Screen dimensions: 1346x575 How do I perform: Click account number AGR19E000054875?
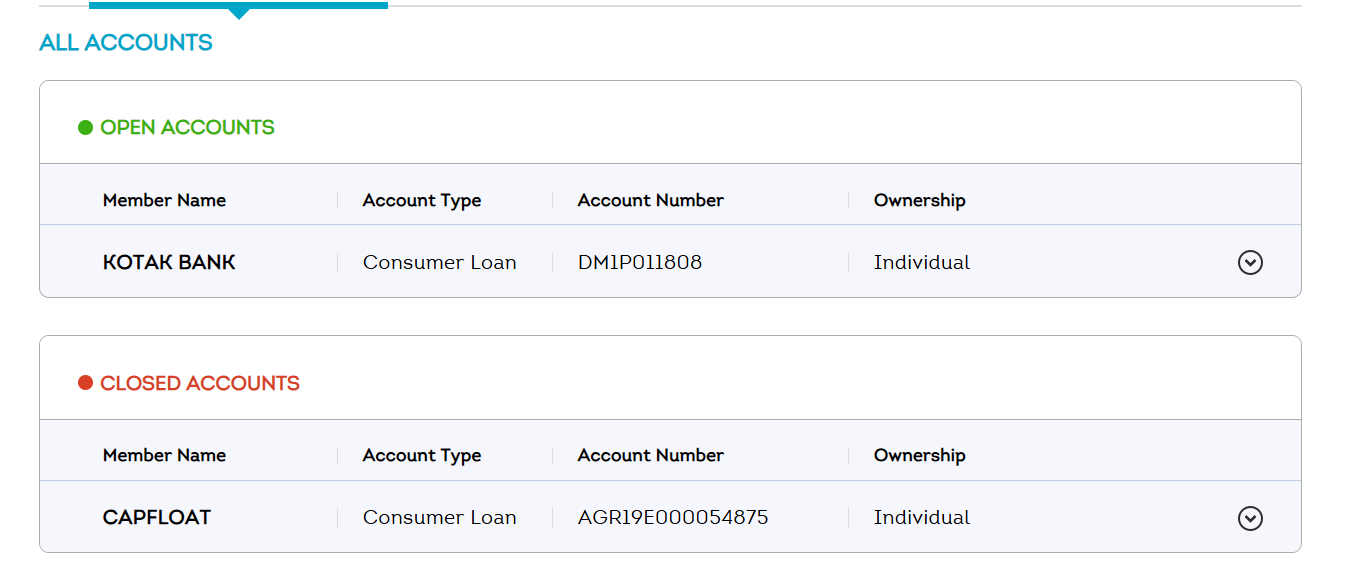[673, 518]
